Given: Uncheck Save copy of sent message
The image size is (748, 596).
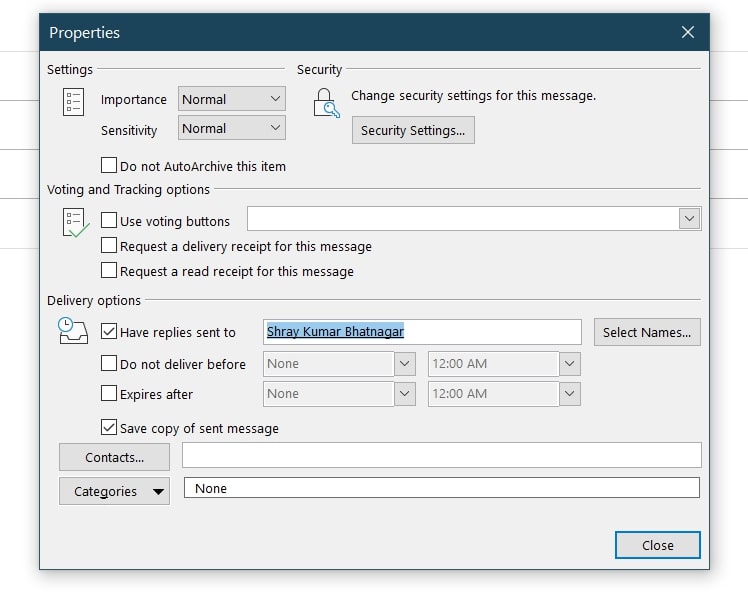Looking at the screenshot, I should tap(109, 427).
